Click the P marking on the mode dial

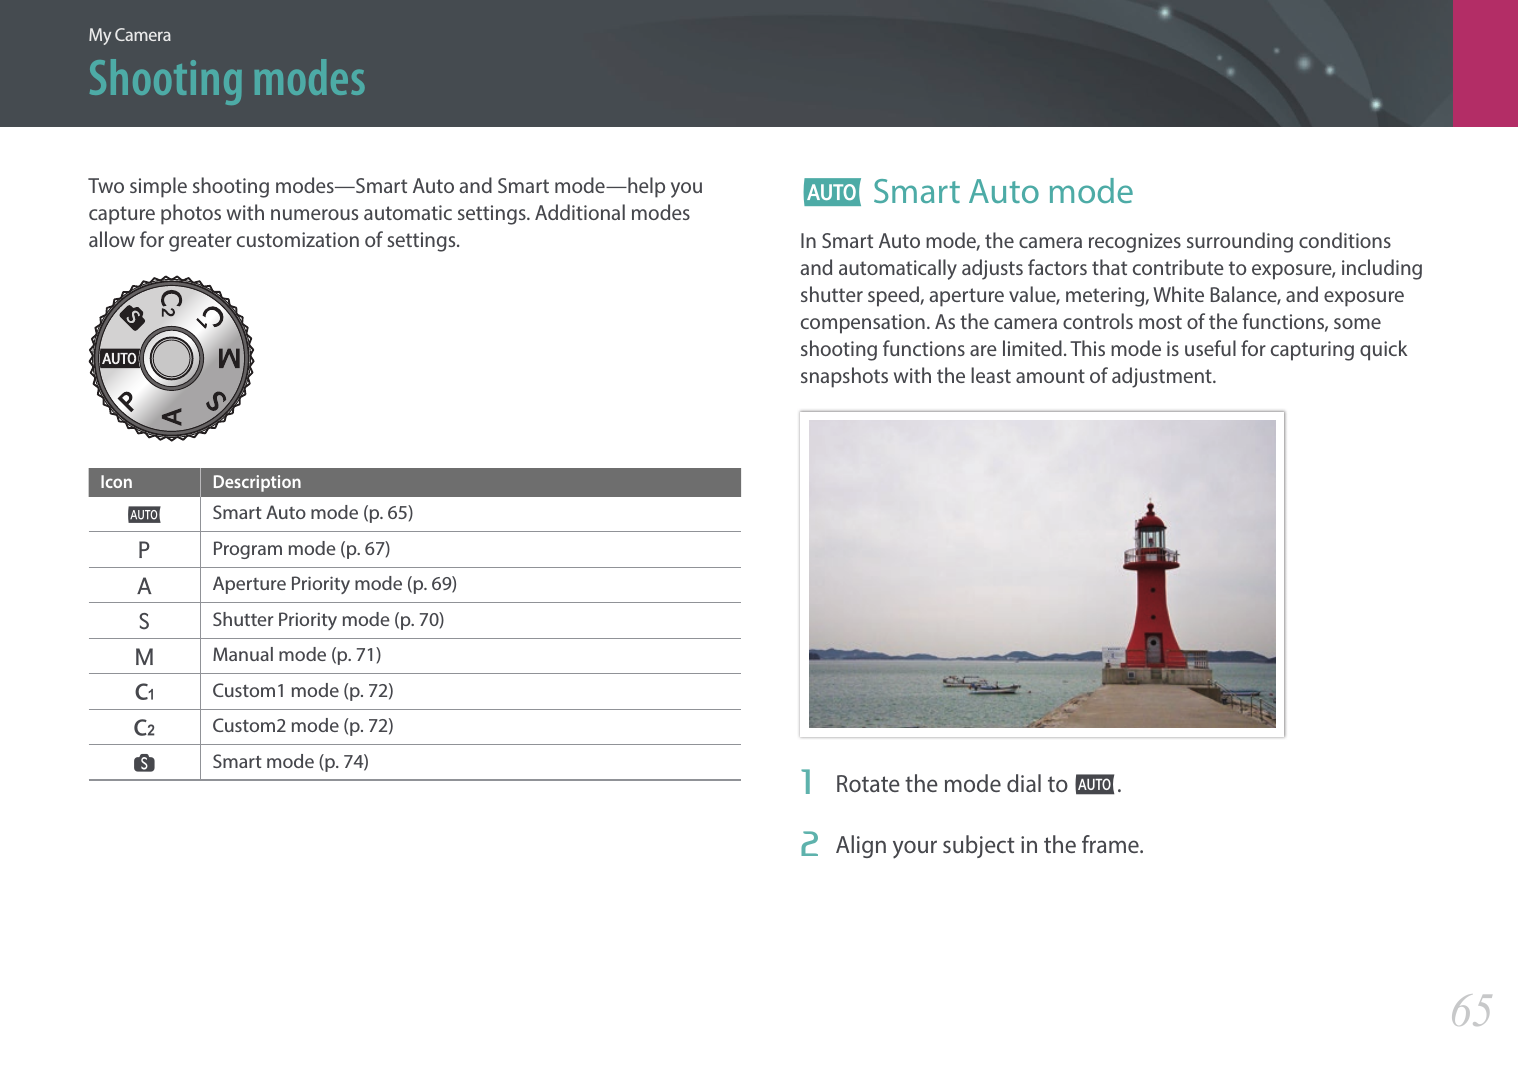[x=127, y=401]
